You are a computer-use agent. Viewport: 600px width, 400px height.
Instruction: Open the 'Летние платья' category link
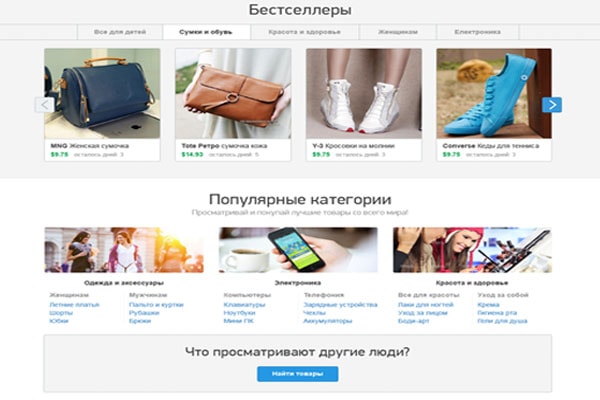tap(74, 305)
